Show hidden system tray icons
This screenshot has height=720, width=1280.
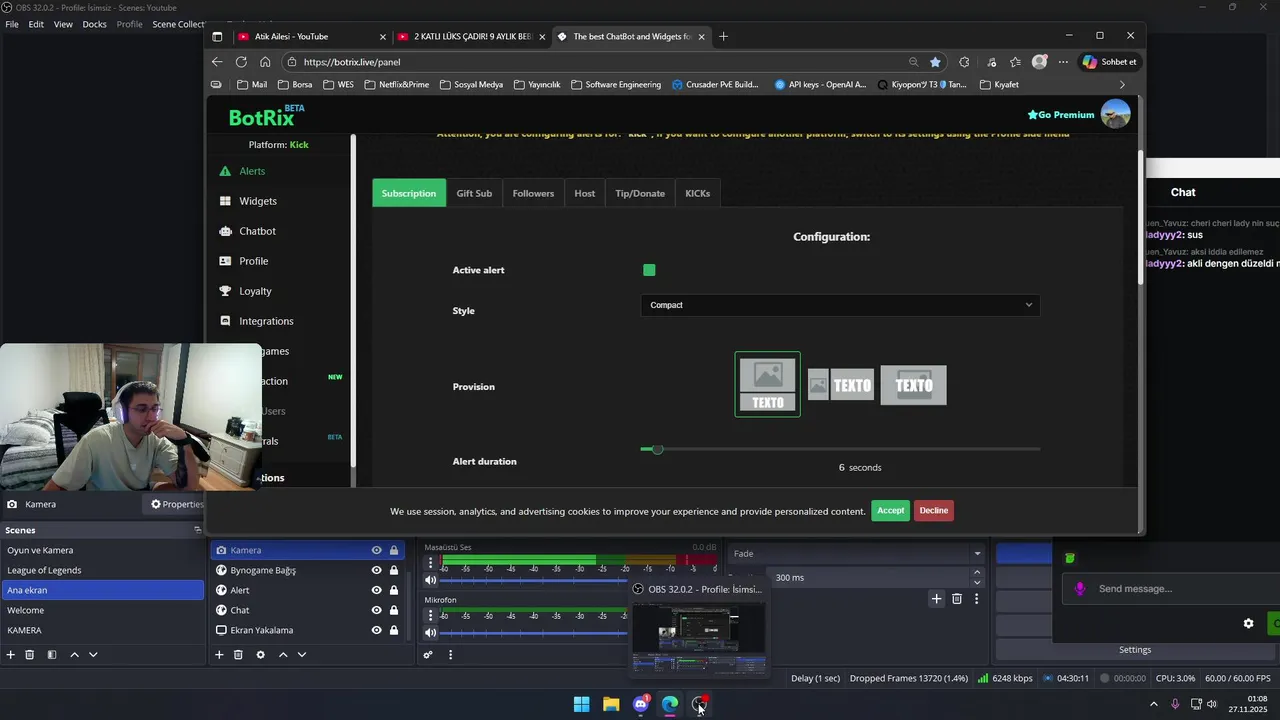tap(1153, 704)
